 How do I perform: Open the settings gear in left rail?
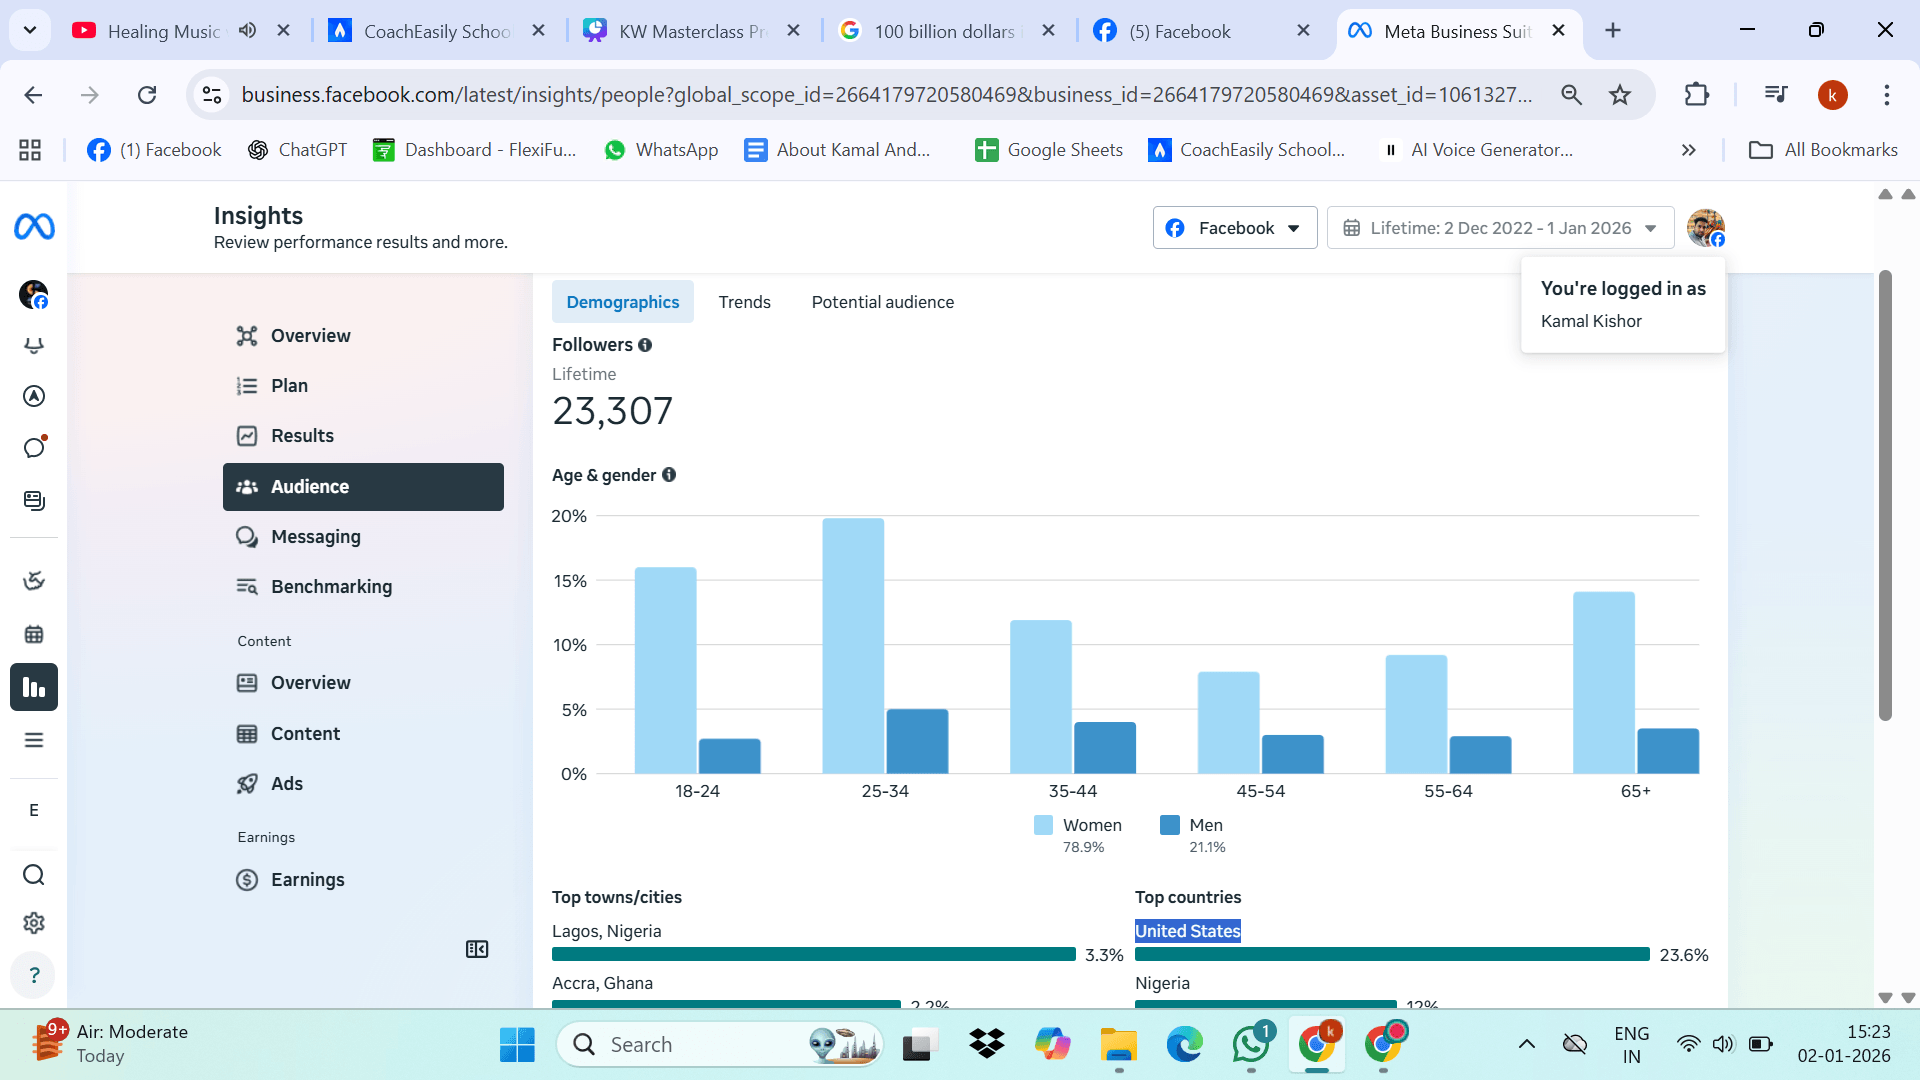tap(34, 923)
